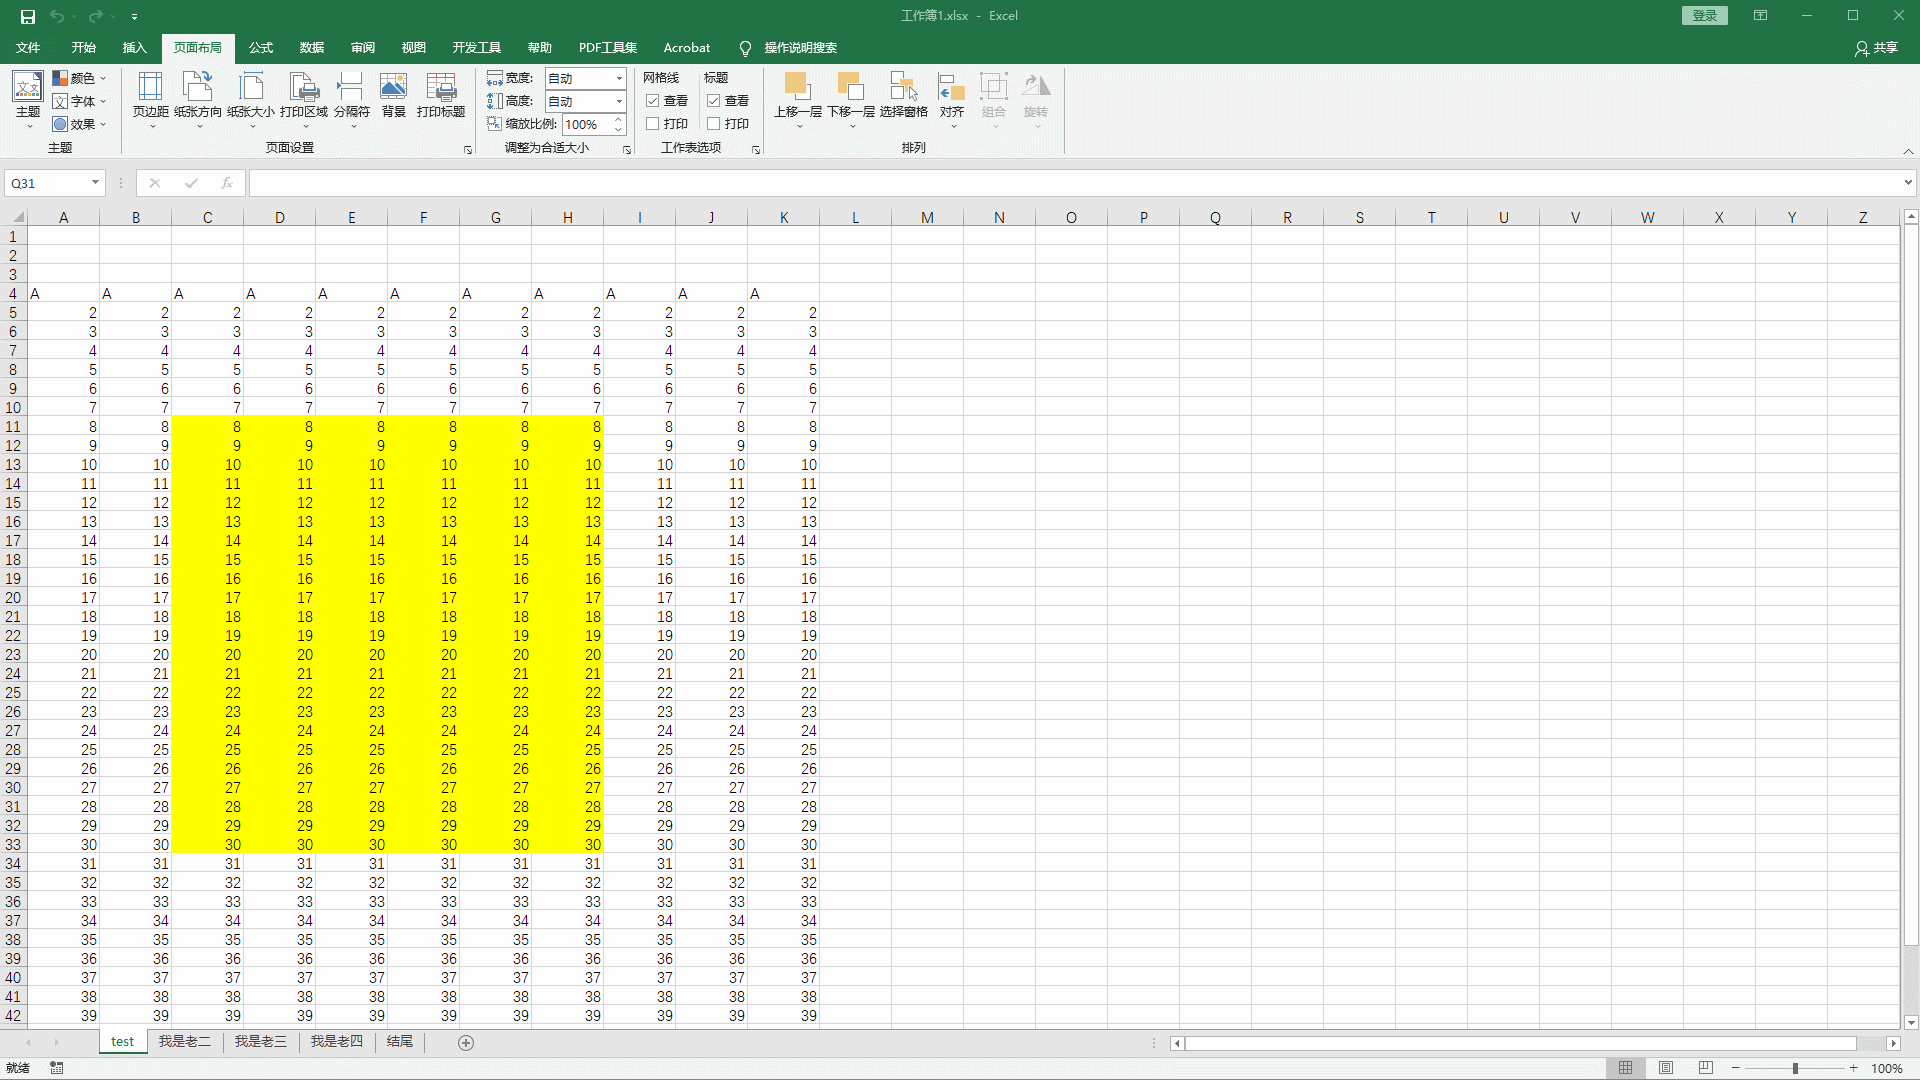Open sheet tab 我是老四
The height and width of the screenshot is (1080, 1920).
337,1042
